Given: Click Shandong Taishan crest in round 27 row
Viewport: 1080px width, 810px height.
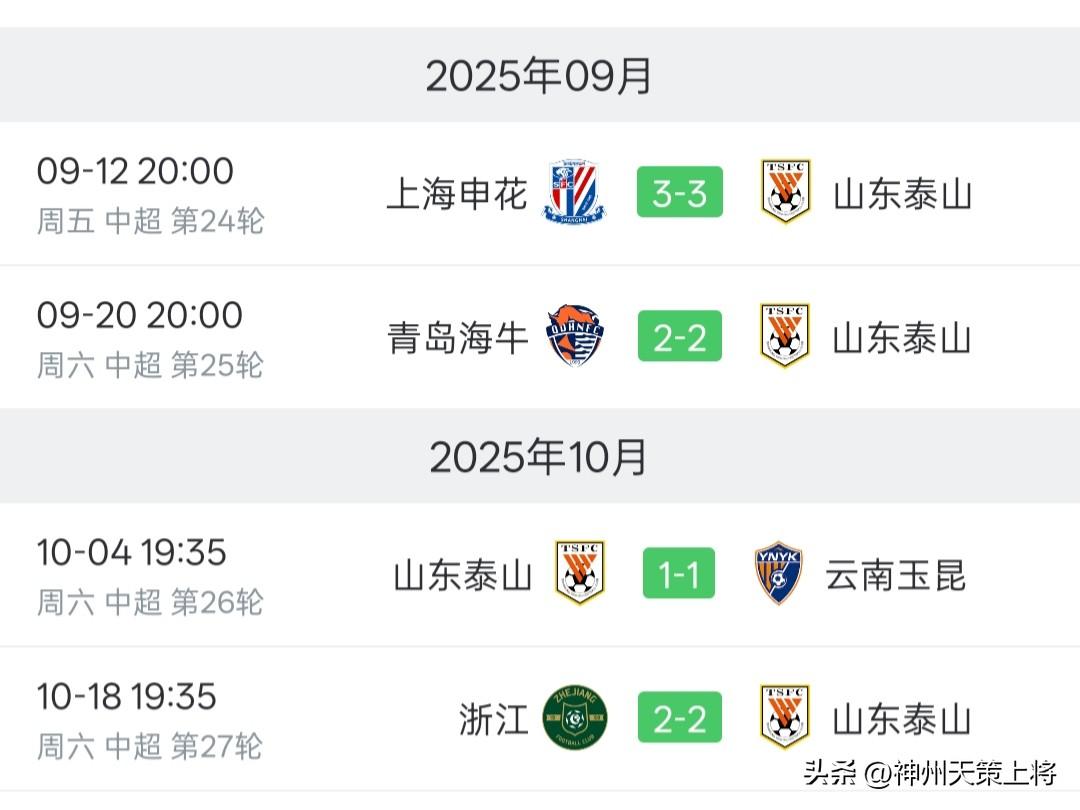Looking at the screenshot, I should coord(785,718).
